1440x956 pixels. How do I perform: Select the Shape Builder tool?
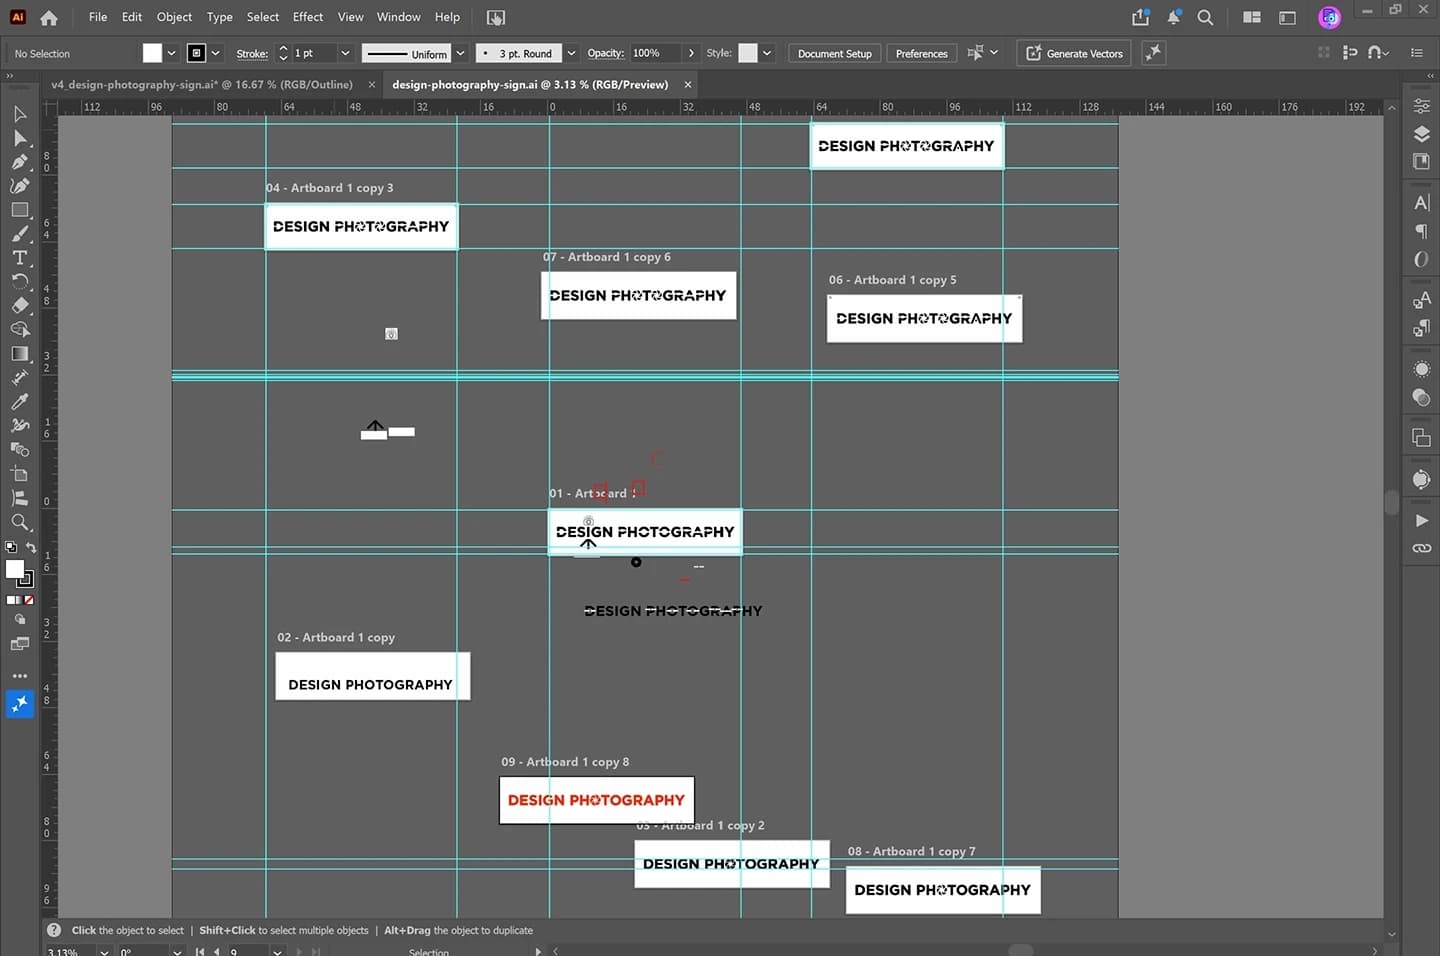point(20,330)
